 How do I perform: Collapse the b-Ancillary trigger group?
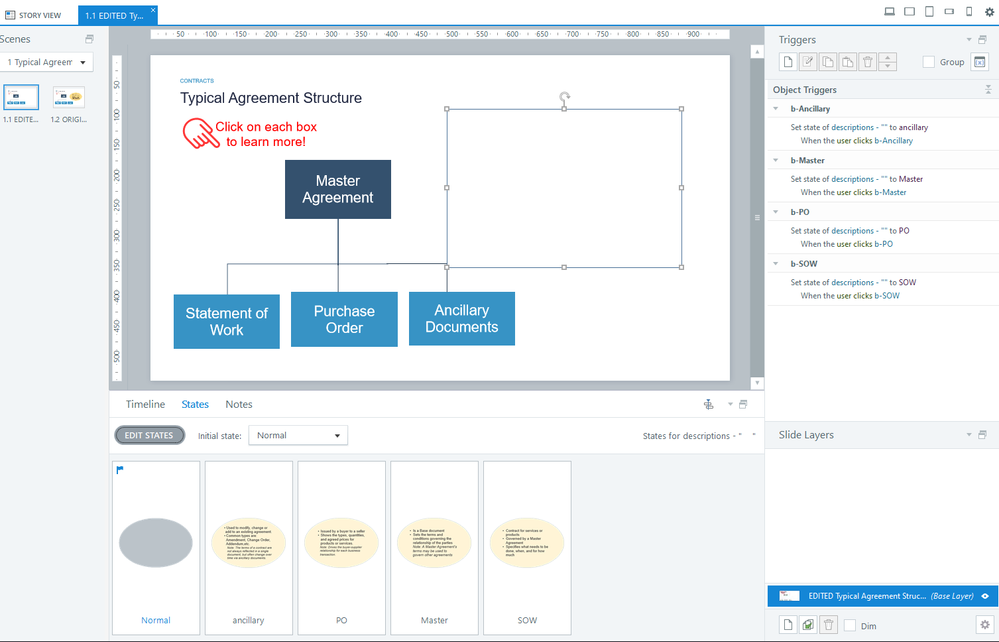point(776,109)
